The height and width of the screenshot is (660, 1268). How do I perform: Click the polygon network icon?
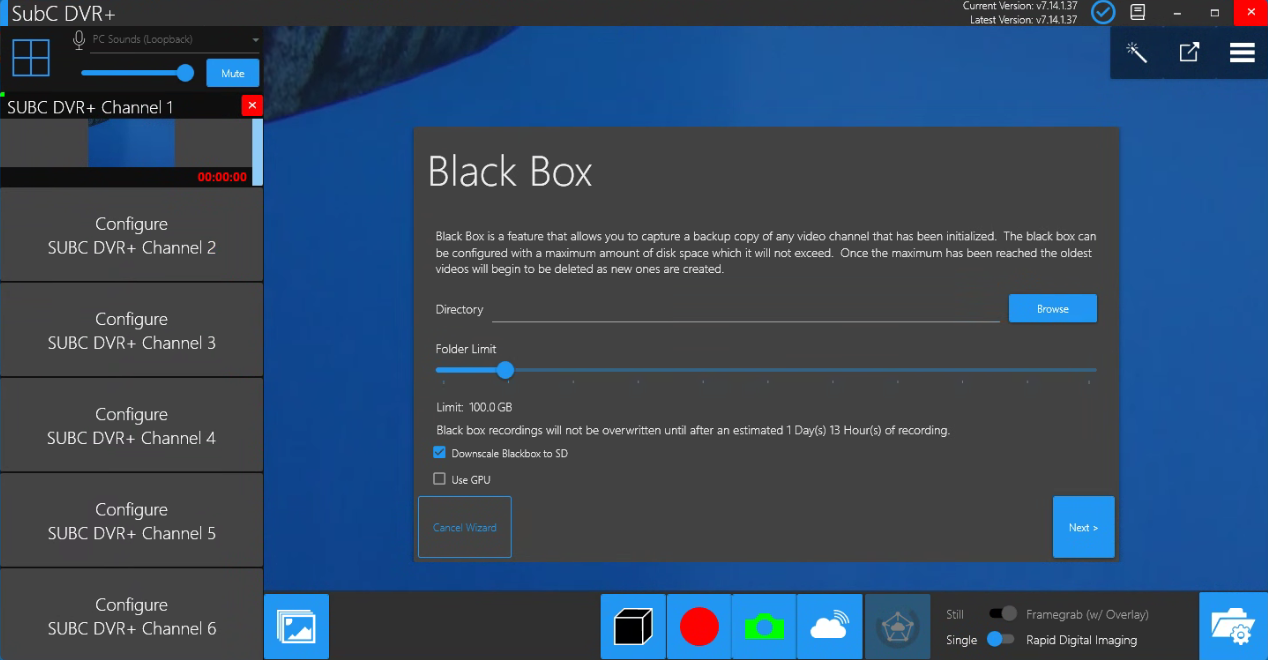897,627
